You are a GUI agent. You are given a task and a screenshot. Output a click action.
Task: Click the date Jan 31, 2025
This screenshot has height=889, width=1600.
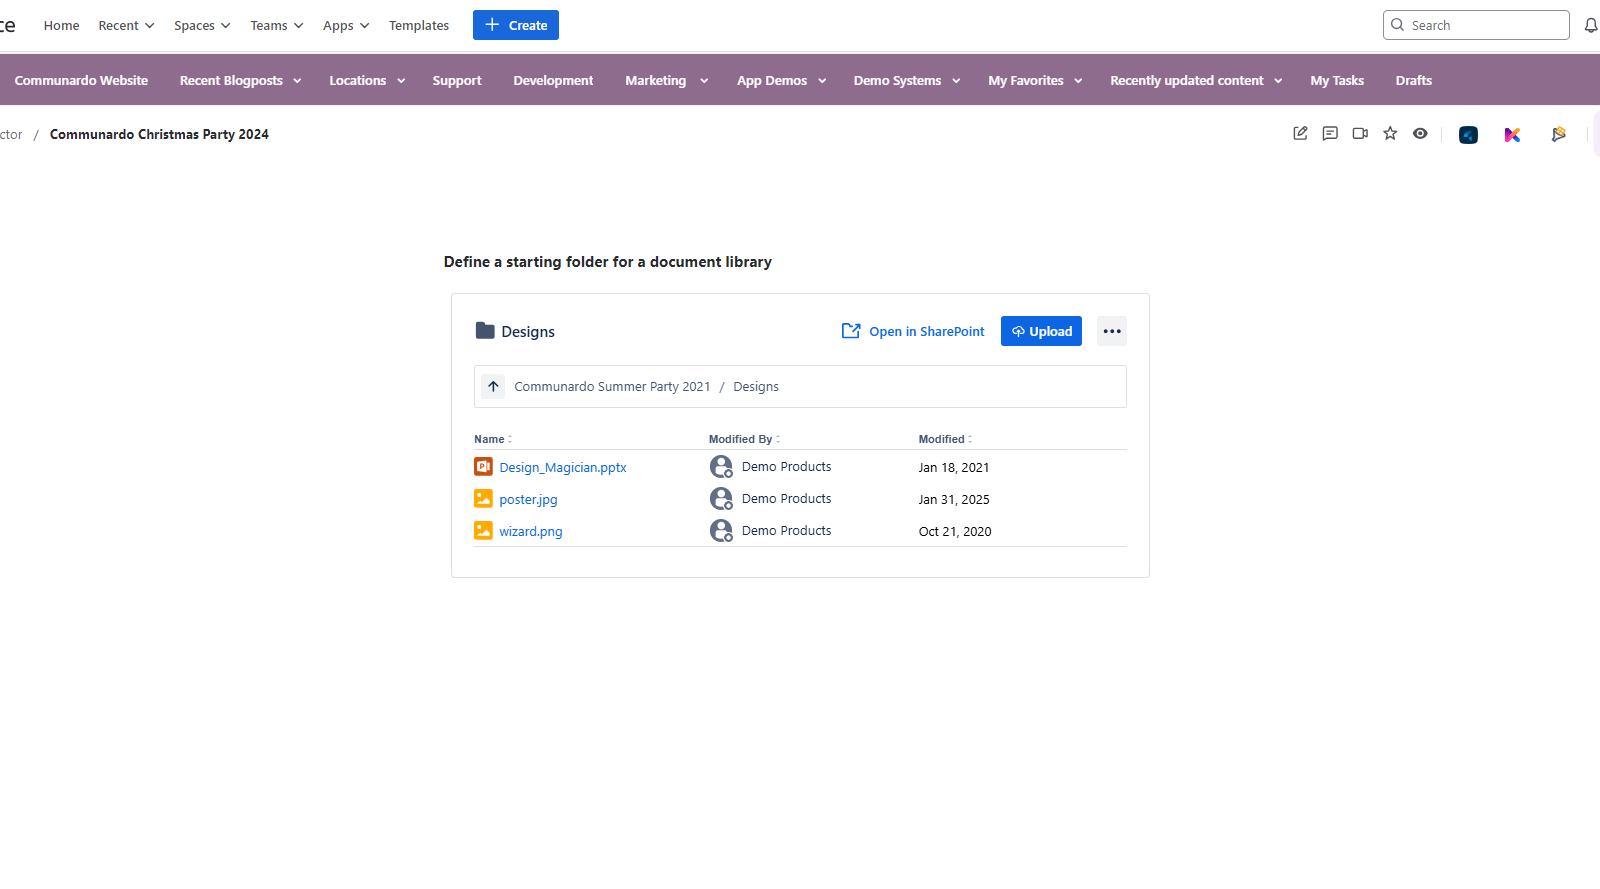pos(954,499)
